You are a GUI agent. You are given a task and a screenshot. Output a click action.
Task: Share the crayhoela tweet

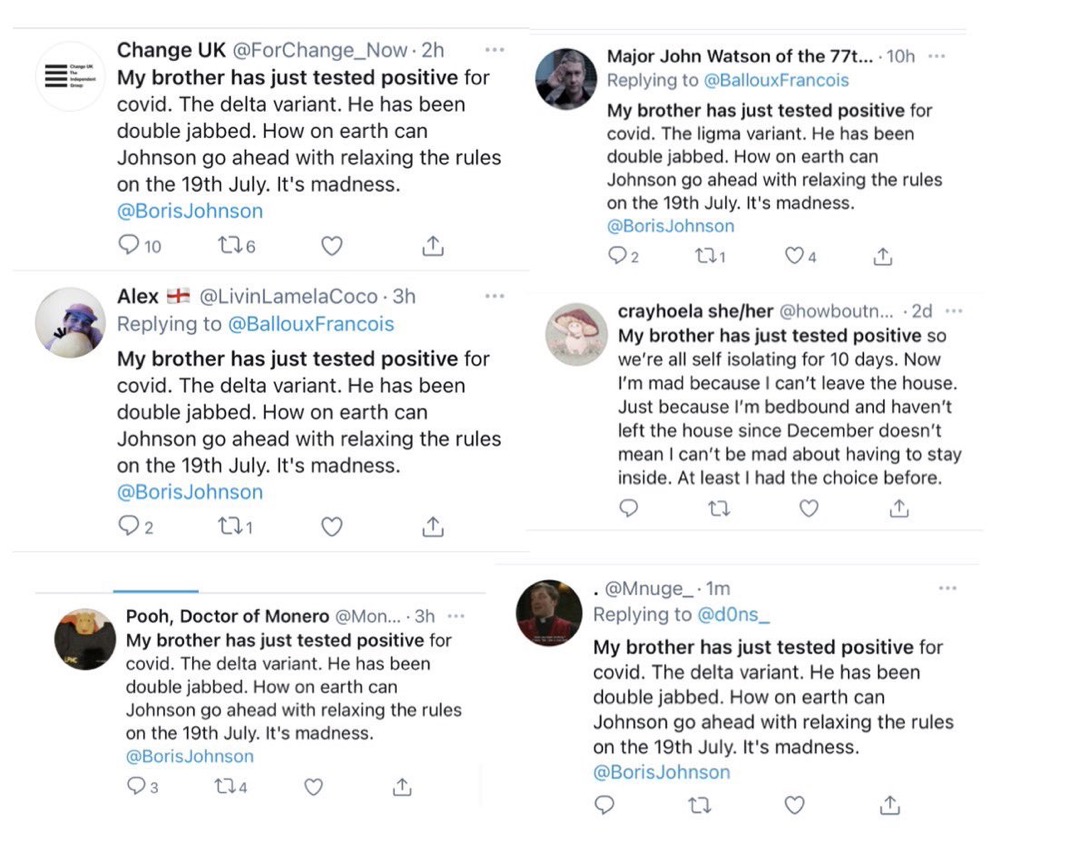pyautogui.click(x=899, y=509)
